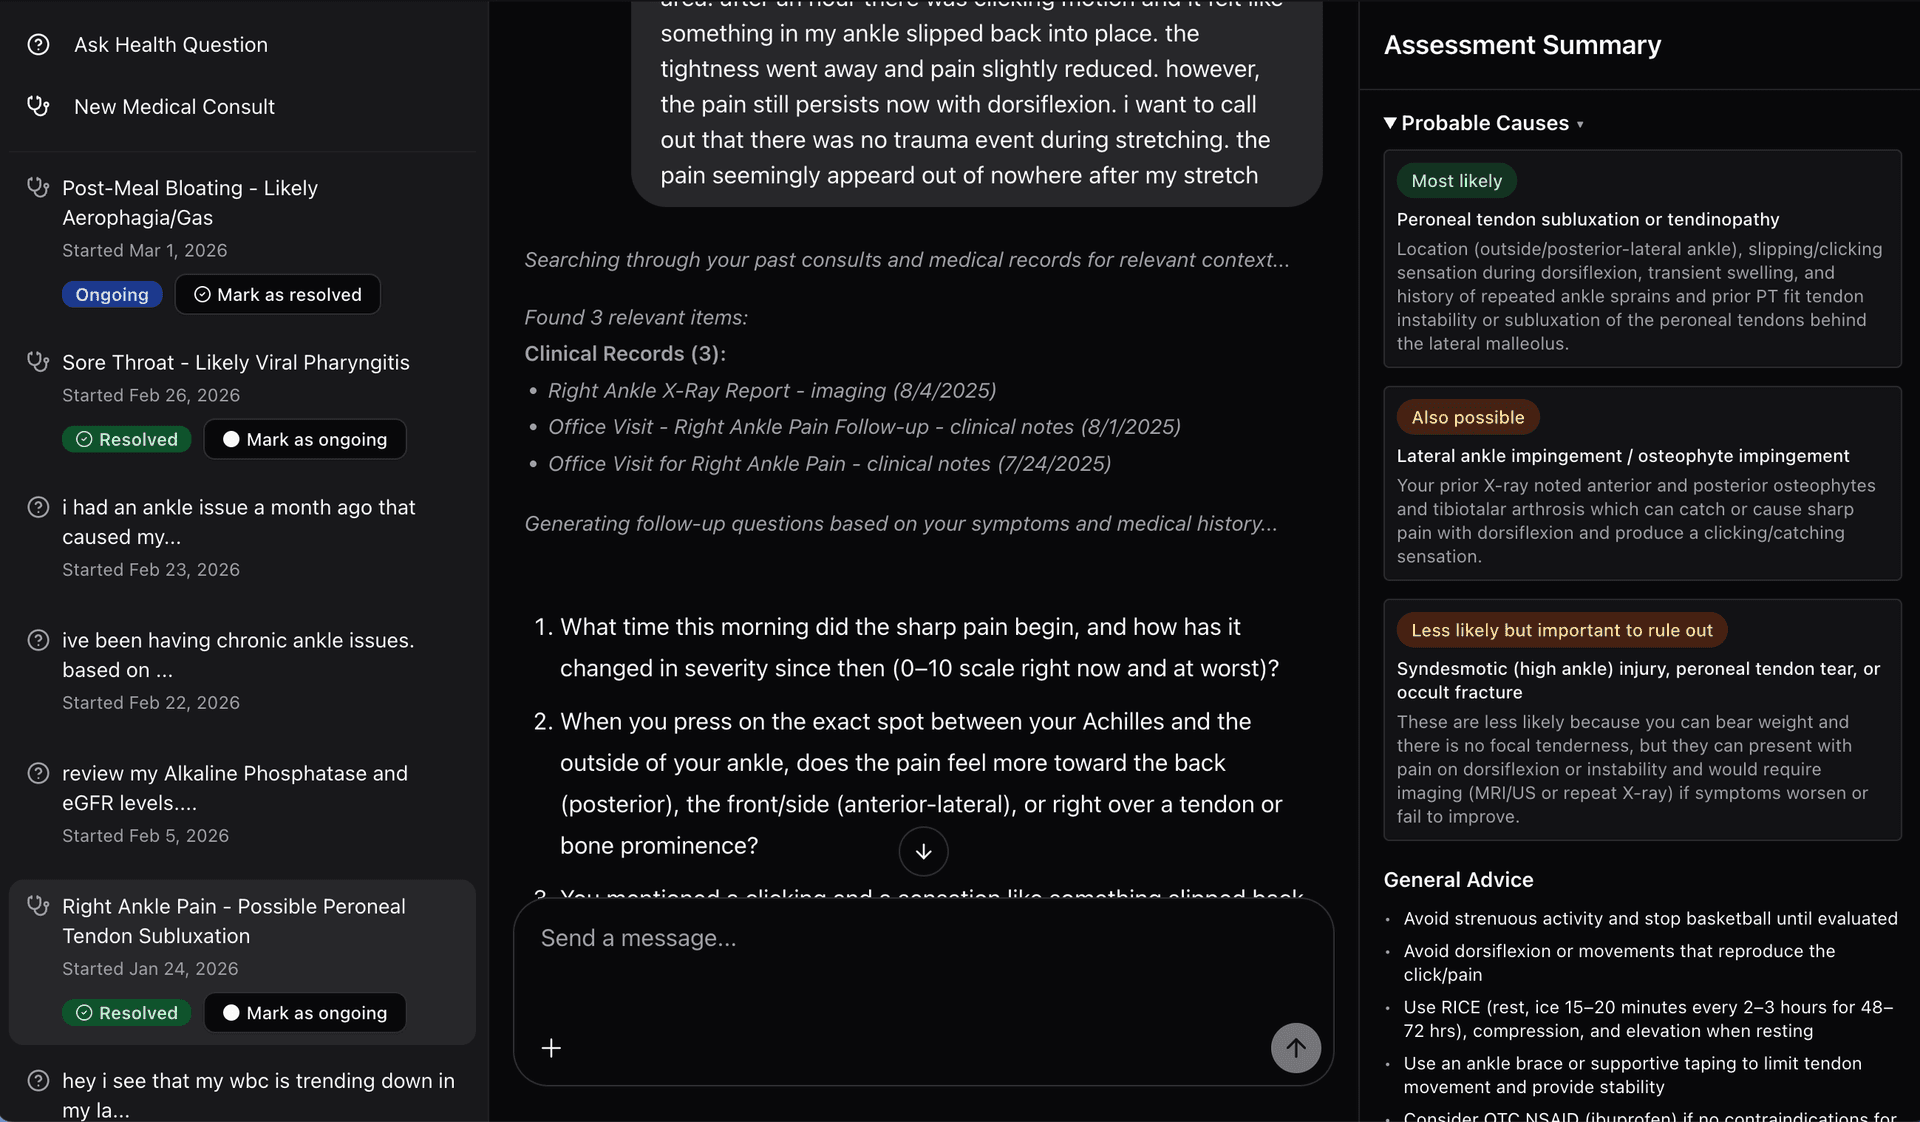This screenshot has height=1122, width=1920.
Task: Click the scrollbar between sidebar and chat
Action: (488, 560)
